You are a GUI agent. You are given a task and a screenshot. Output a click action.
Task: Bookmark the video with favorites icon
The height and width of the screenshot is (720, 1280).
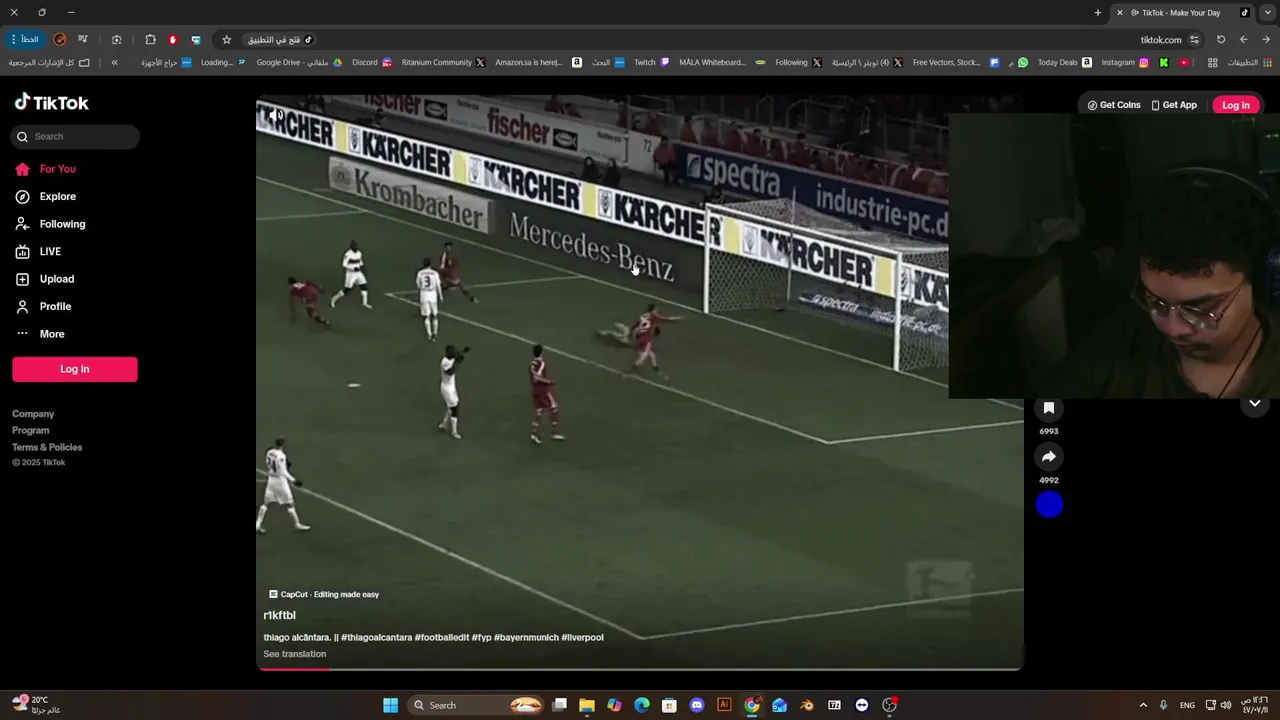(1049, 408)
